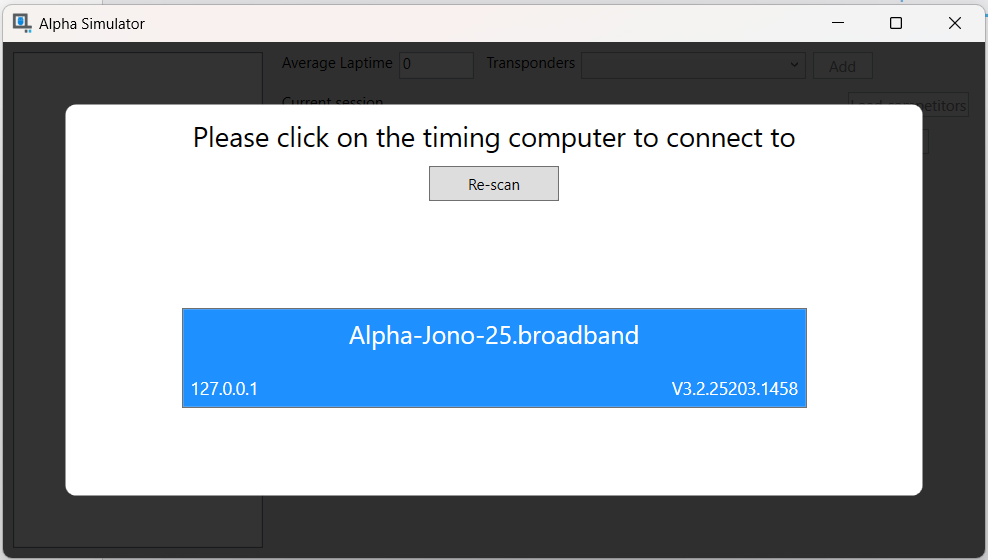Maximize the Alpha Simulator window
The height and width of the screenshot is (560, 988).
click(895, 23)
